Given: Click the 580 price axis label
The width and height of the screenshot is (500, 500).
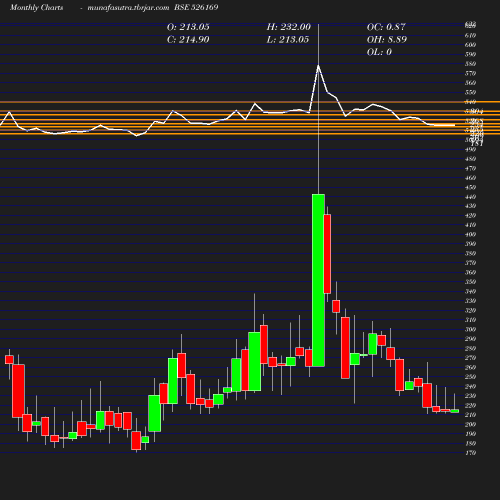Looking at the screenshot, I should pyautogui.click(x=470, y=64).
